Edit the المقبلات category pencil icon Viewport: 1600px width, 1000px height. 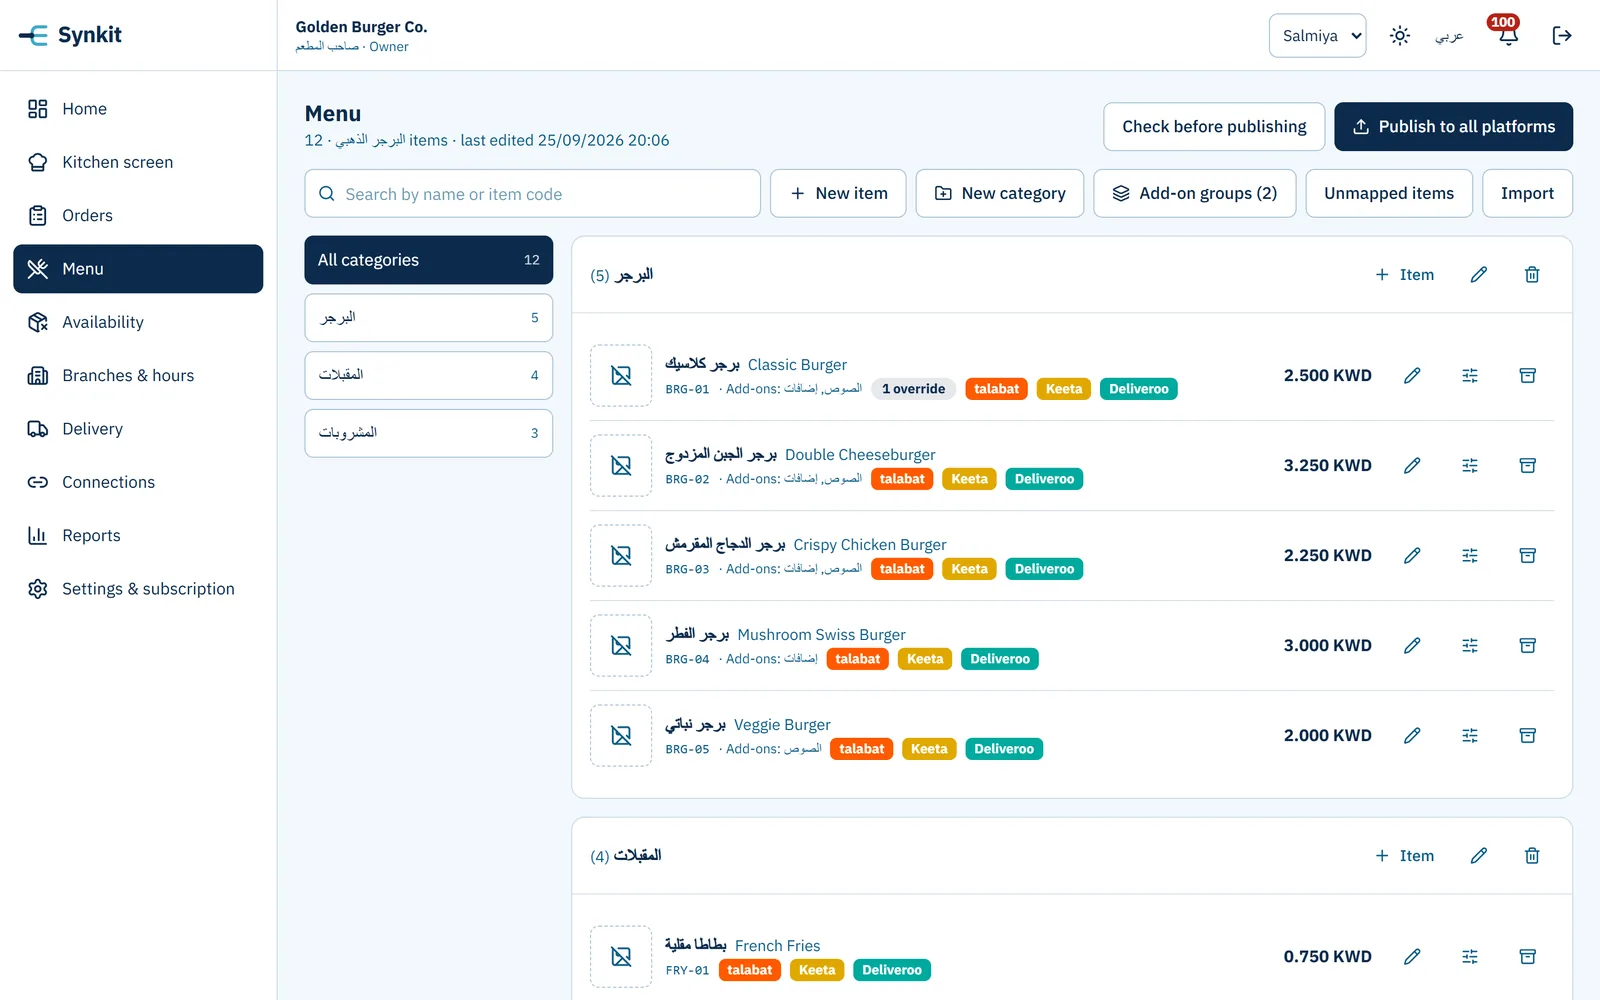[1479, 856]
